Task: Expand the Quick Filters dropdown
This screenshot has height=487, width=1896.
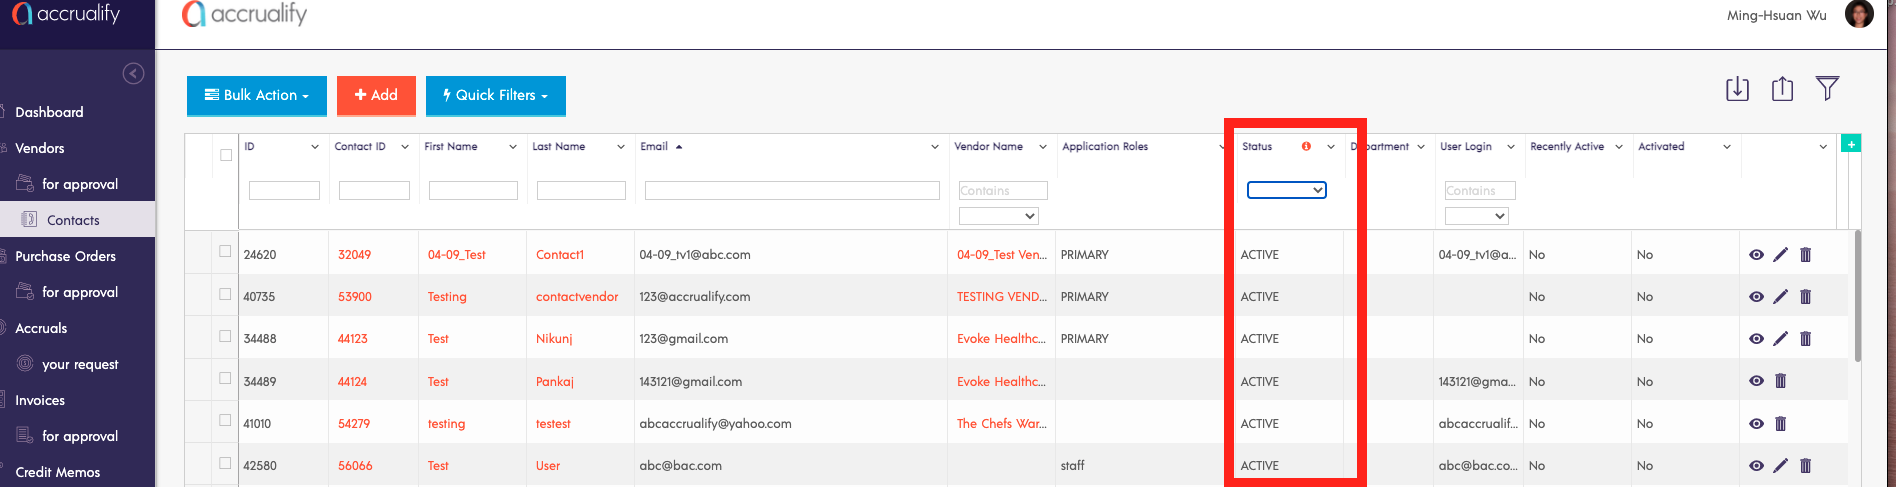Action: [495, 95]
